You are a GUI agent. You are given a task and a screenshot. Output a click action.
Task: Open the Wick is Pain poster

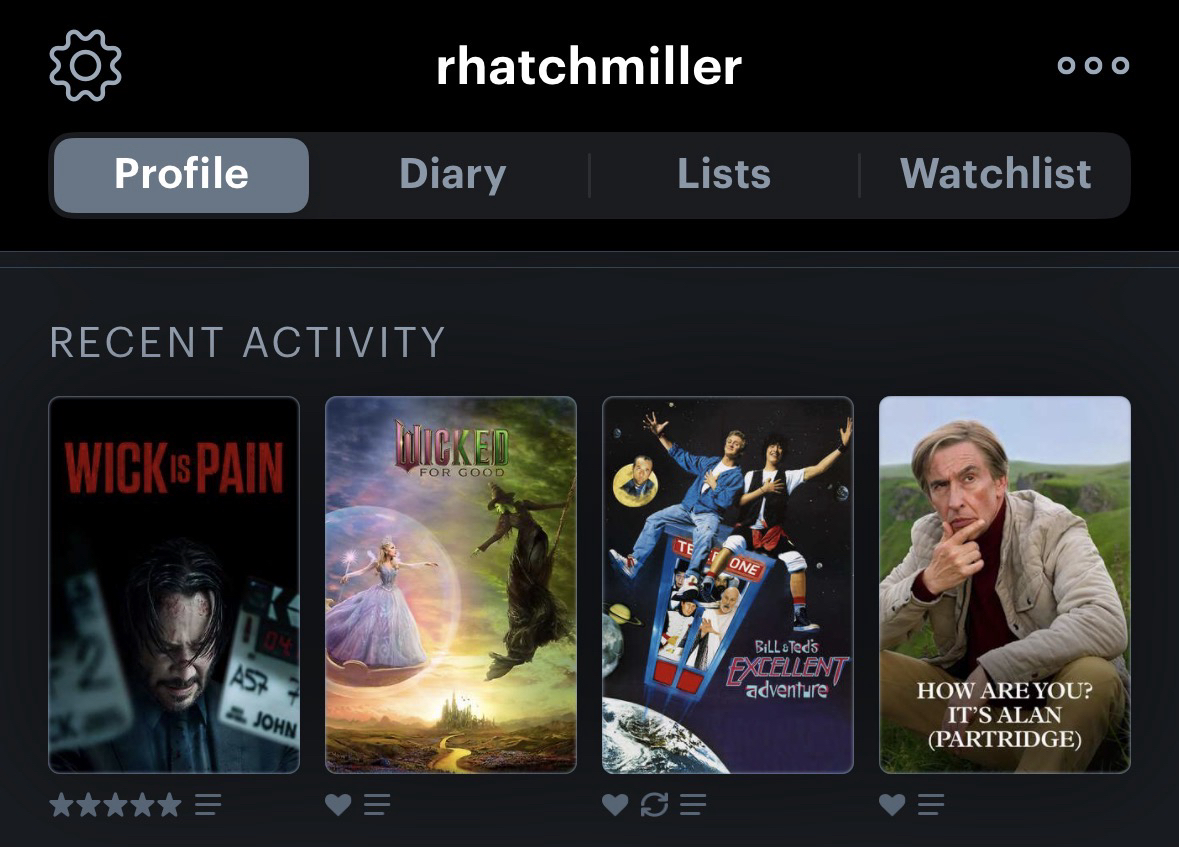(x=174, y=584)
